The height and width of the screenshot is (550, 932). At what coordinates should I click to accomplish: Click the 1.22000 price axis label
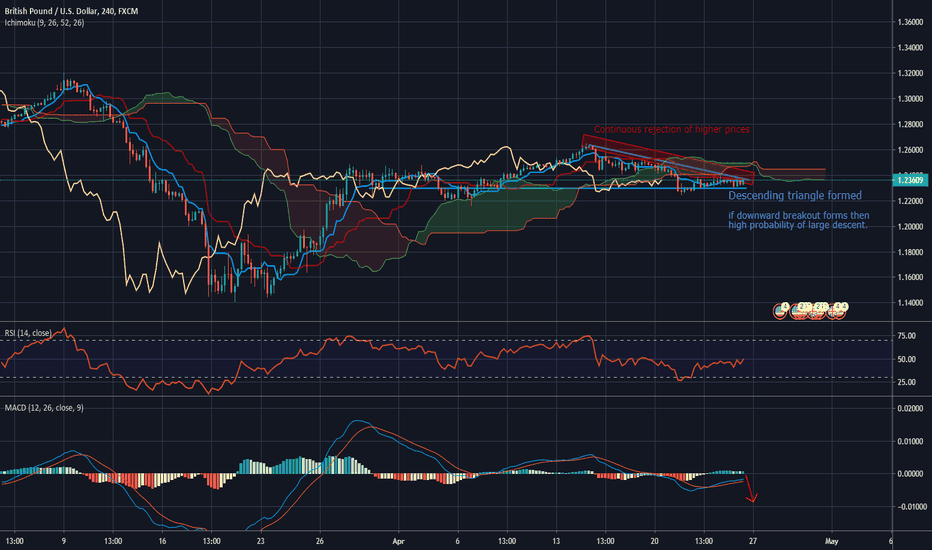tap(910, 201)
